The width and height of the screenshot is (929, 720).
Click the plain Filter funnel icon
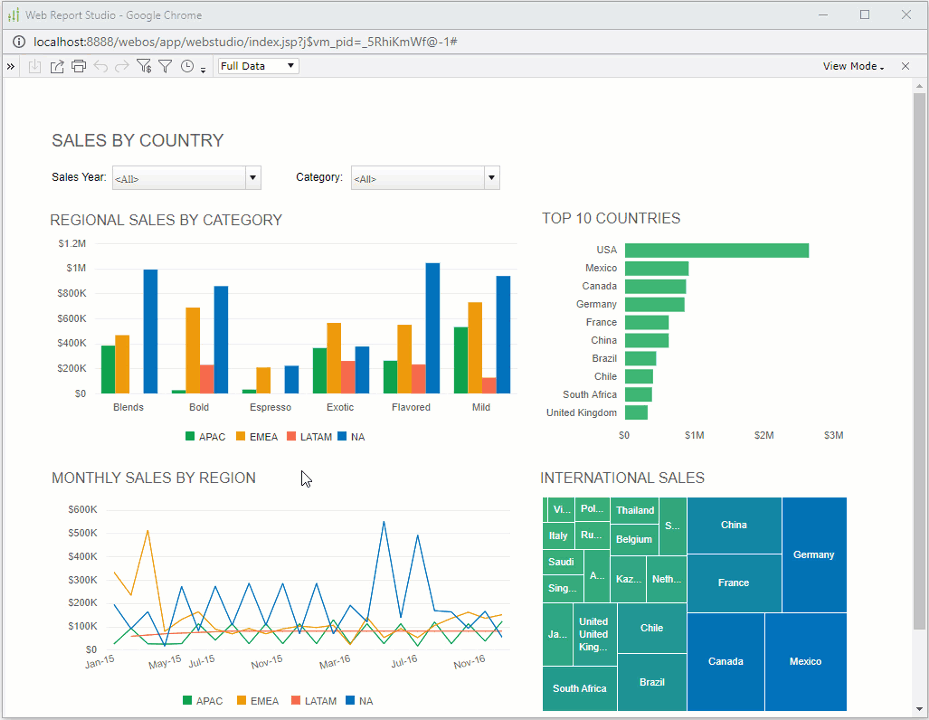click(x=166, y=67)
